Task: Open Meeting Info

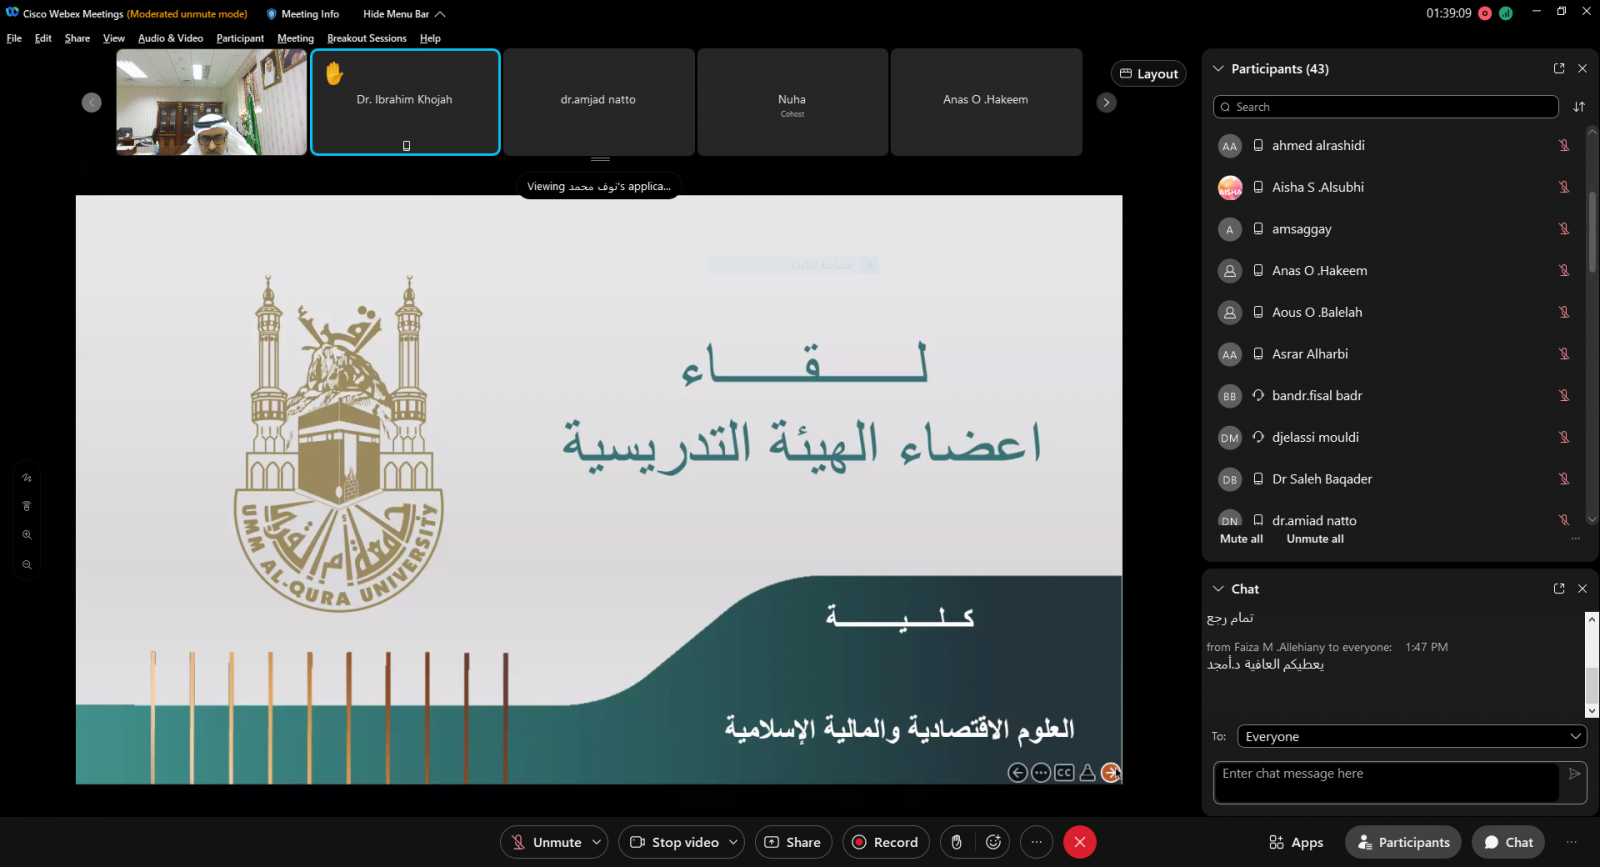Action: tap(302, 14)
